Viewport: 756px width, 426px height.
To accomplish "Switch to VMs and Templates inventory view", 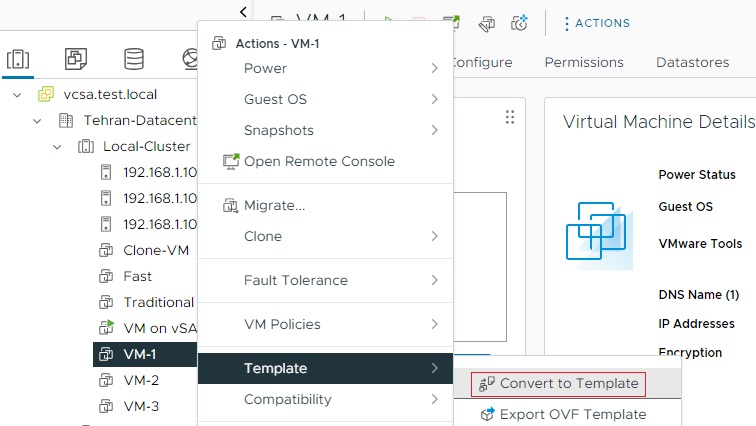I will [x=75, y=59].
